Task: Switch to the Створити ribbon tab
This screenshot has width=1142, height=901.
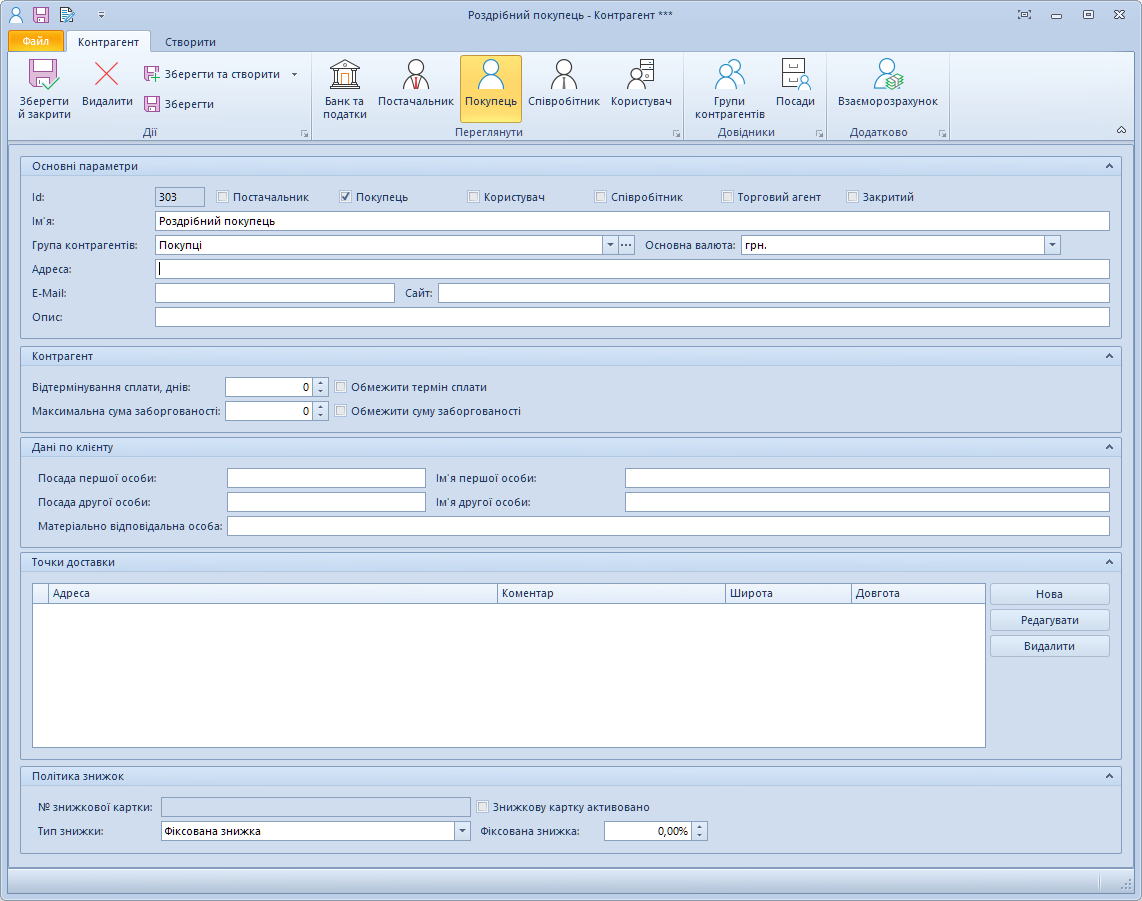Action: 190,42
